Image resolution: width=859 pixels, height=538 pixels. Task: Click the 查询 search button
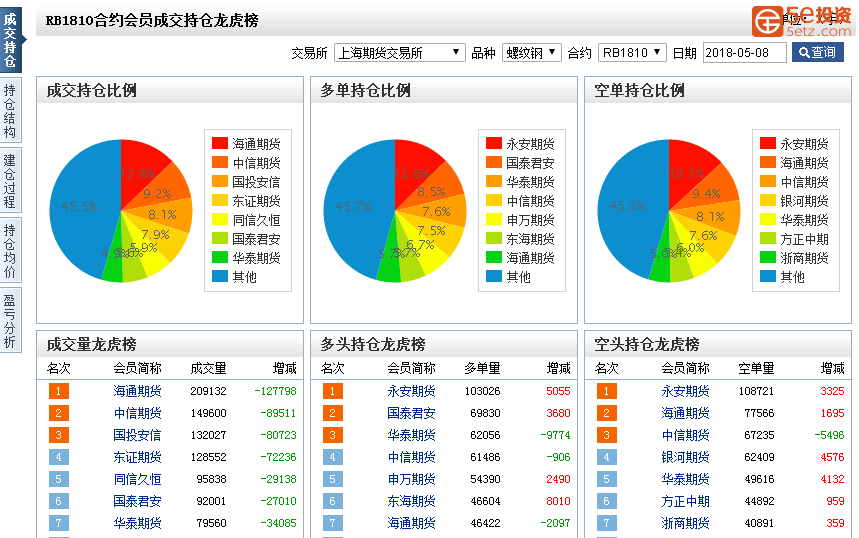(817, 53)
